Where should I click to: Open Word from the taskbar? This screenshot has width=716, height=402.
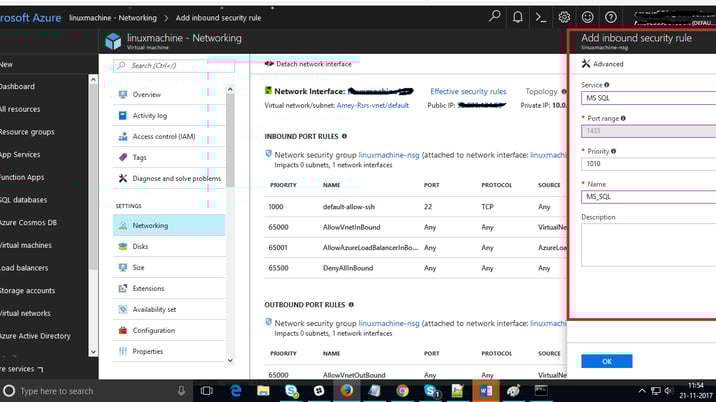click(x=486, y=391)
